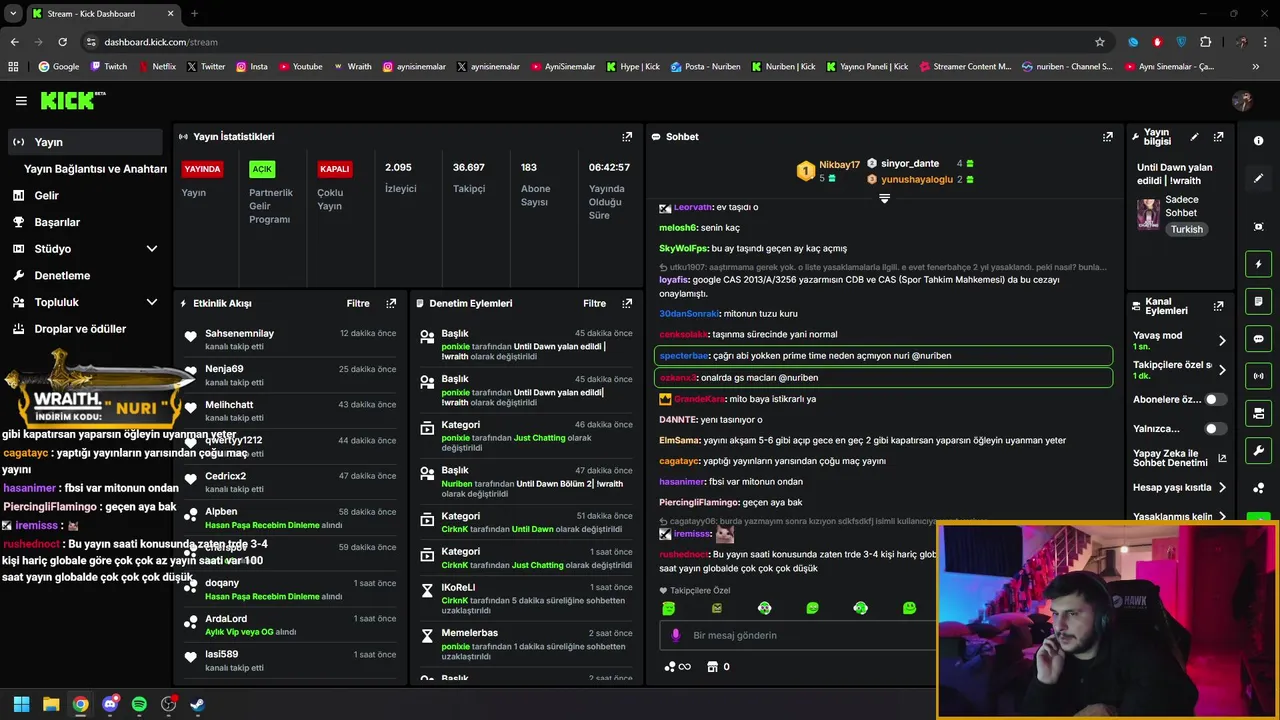Click the Kick logo
The height and width of the screenshot is (720, 1280).
point(72,100)
